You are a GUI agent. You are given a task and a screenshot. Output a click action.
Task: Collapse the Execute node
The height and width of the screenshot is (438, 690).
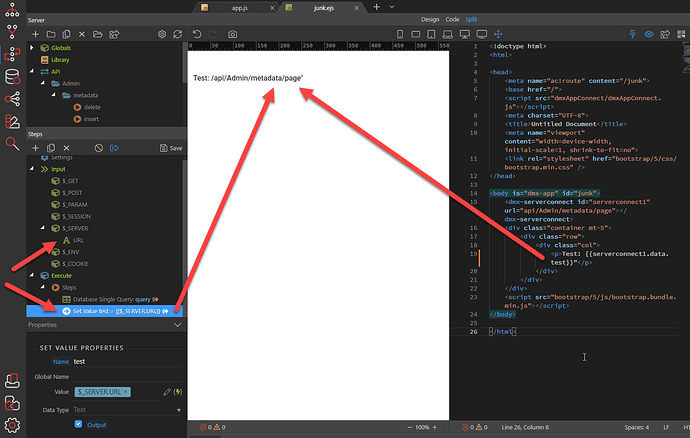point(32,275)
